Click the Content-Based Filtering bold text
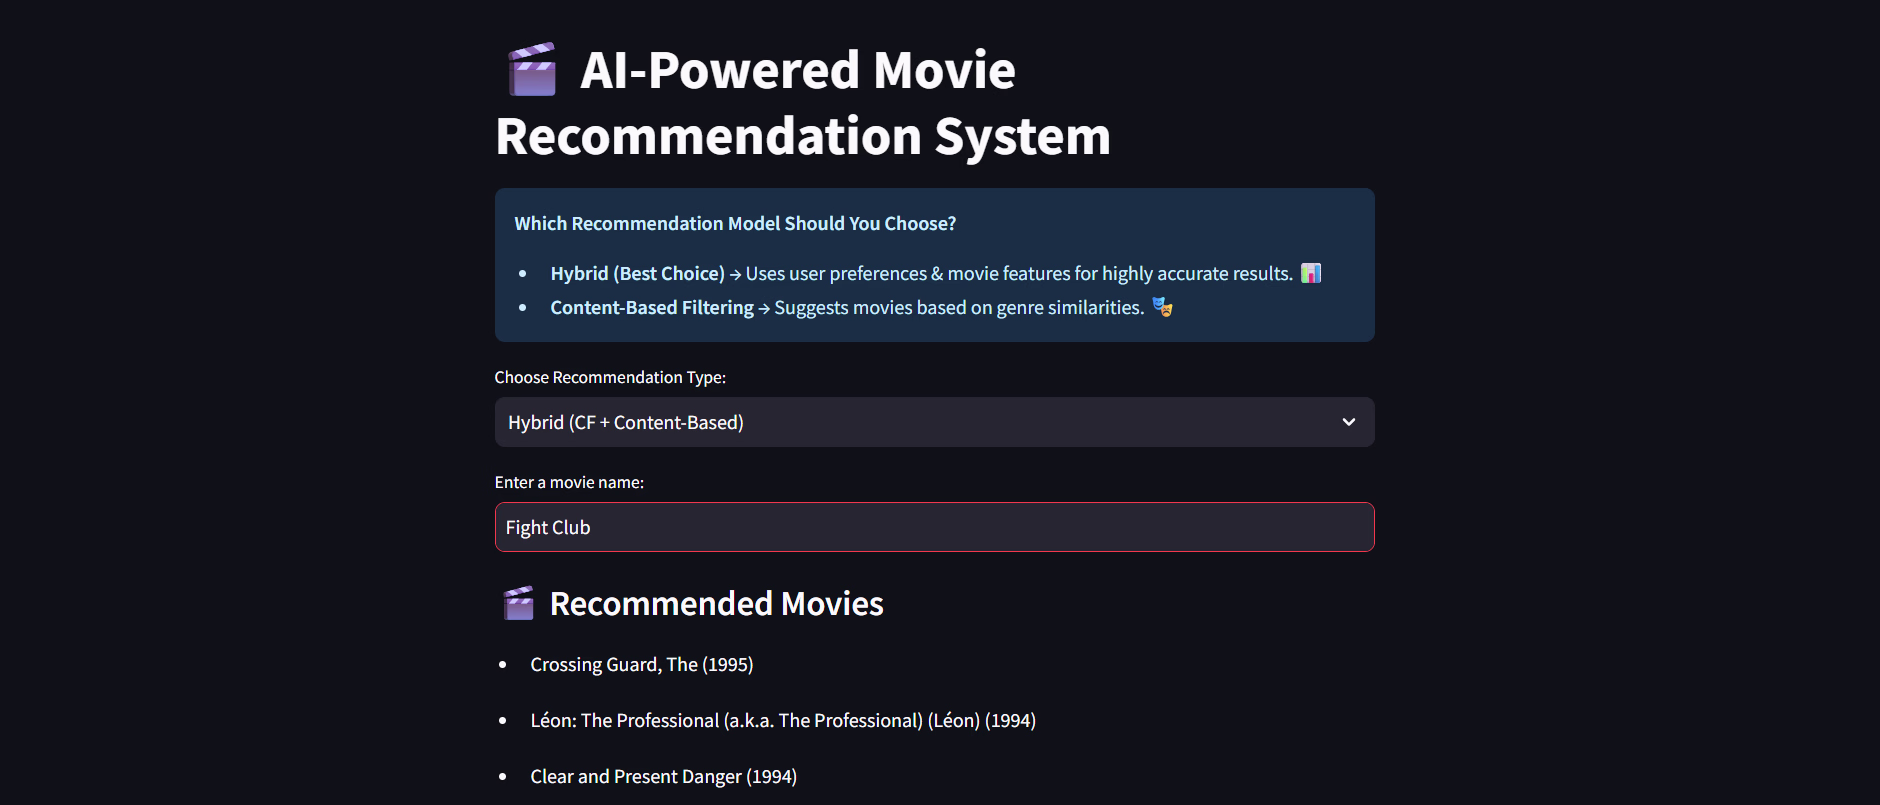 coord(651,308)
